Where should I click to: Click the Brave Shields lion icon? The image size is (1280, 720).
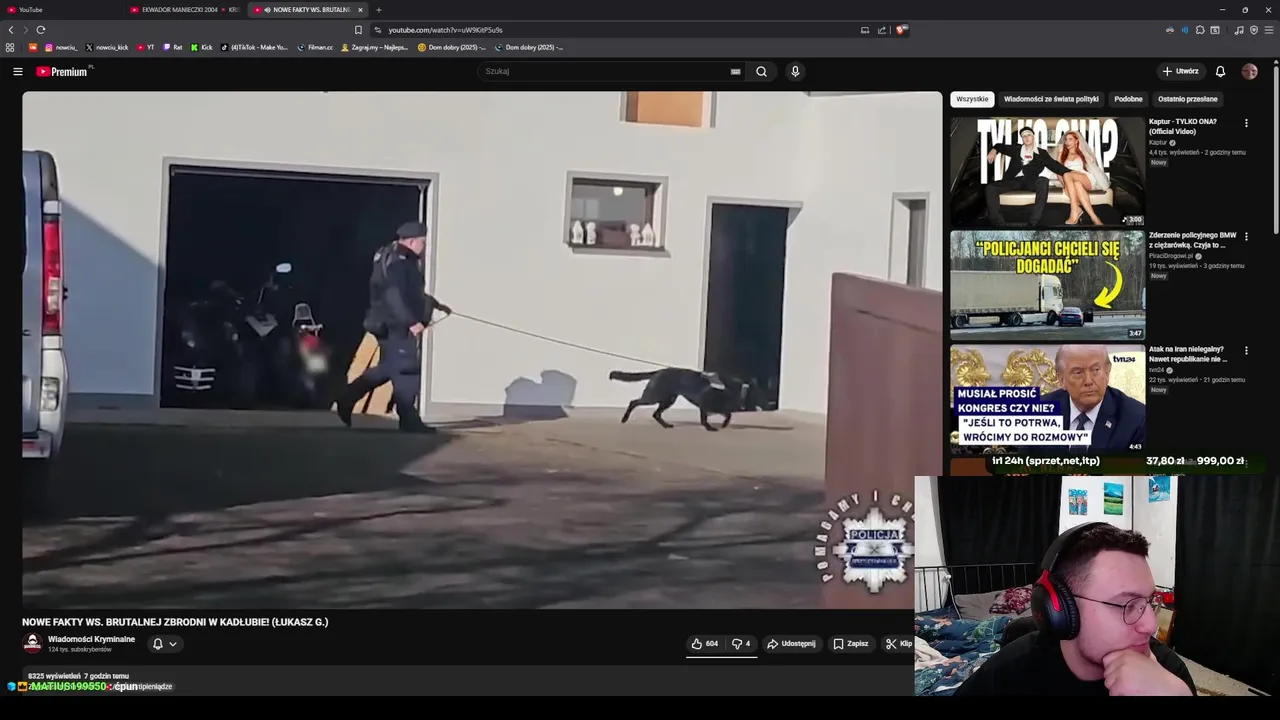point(901,30)
